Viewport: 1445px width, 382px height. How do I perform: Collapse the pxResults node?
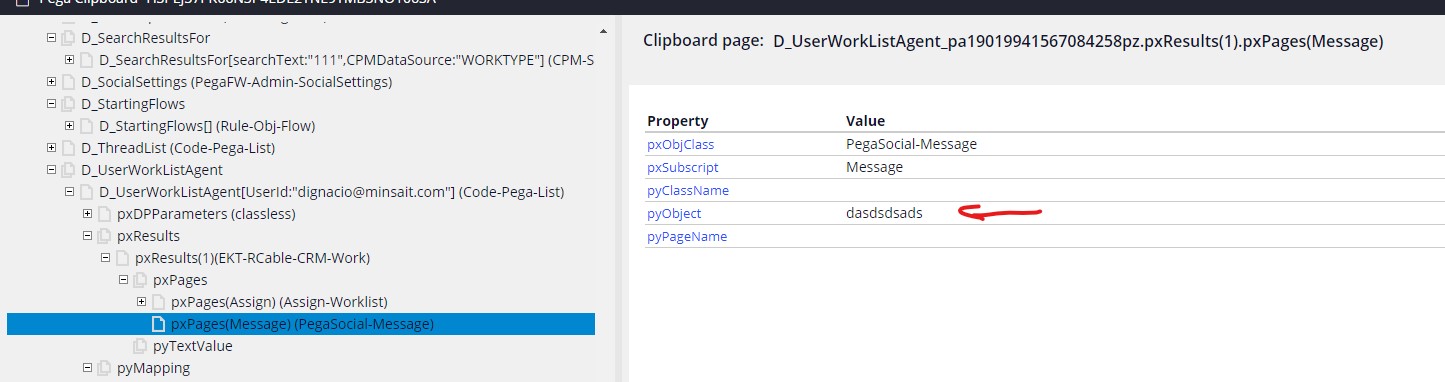[88, 236]
